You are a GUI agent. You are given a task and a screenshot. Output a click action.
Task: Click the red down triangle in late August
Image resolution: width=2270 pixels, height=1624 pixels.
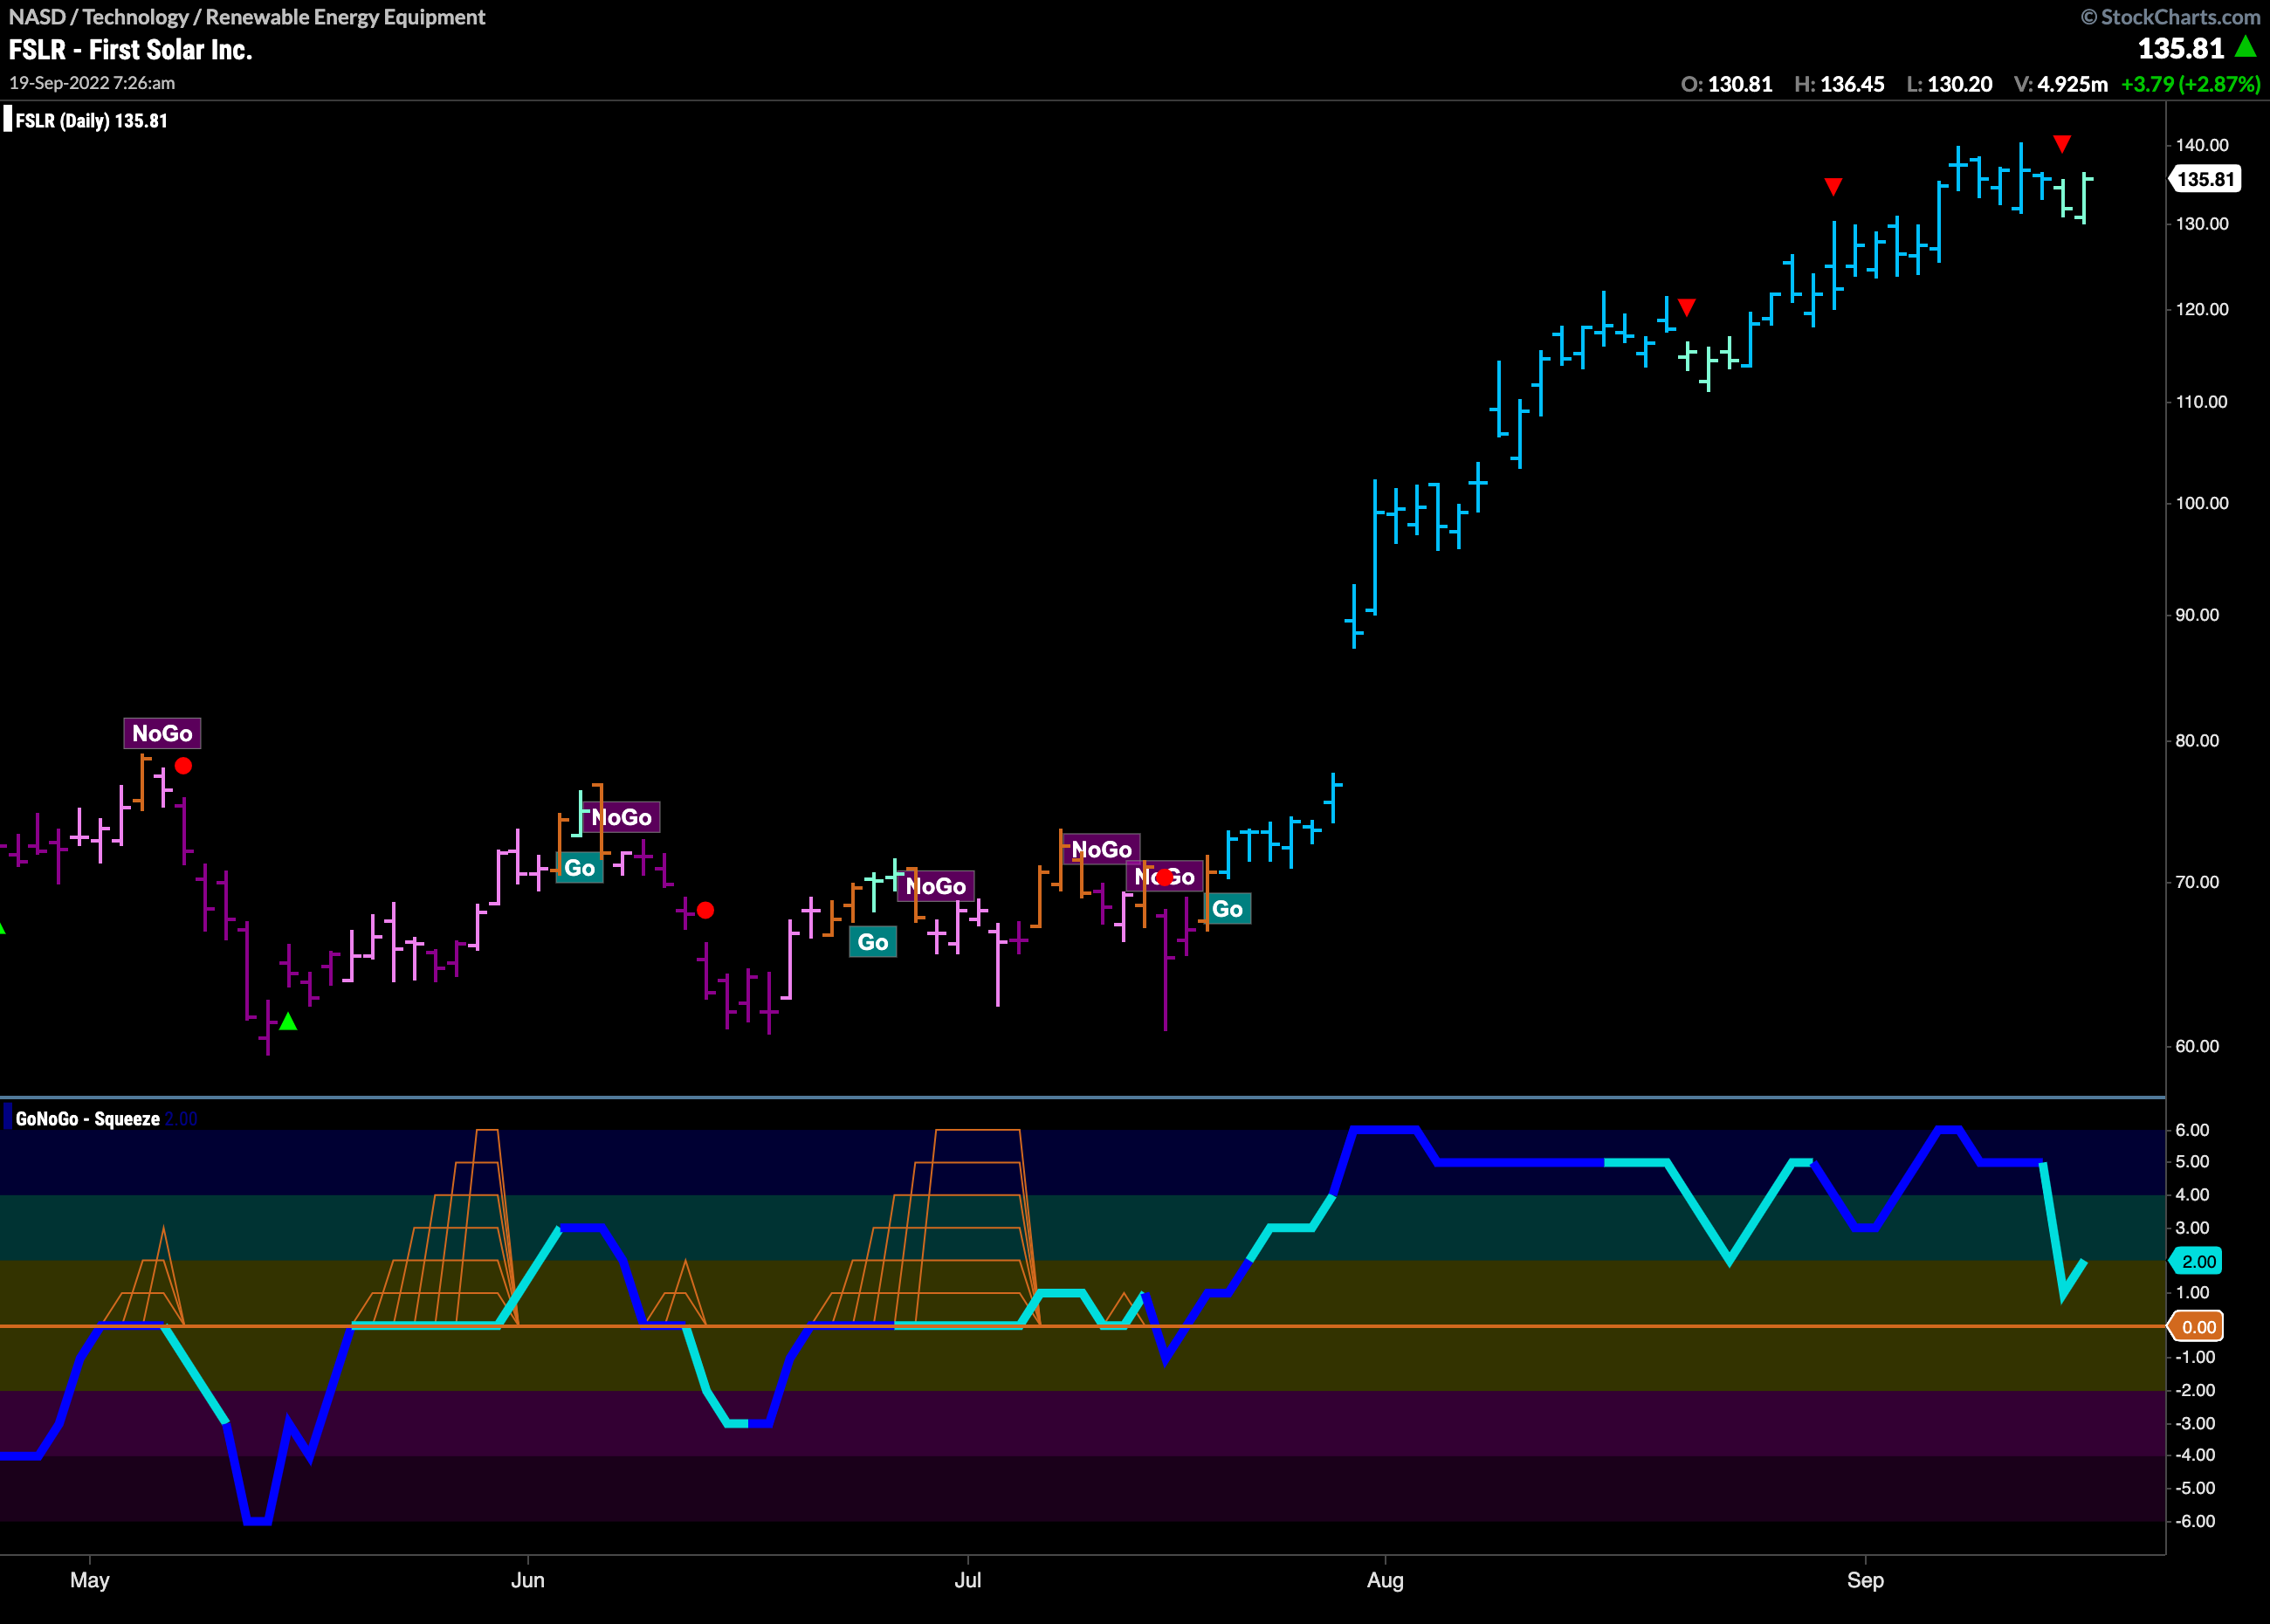point(1833,187)
